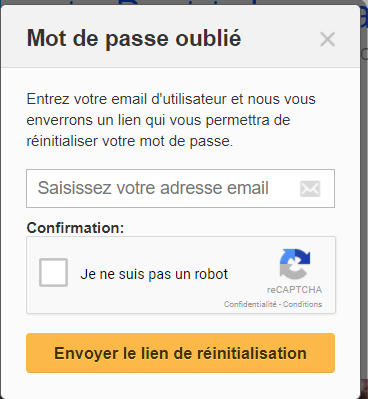368x399 pixels.
Task: Click the envelope icon in email field
Action: pyautogui.click(x=310, y=189)
